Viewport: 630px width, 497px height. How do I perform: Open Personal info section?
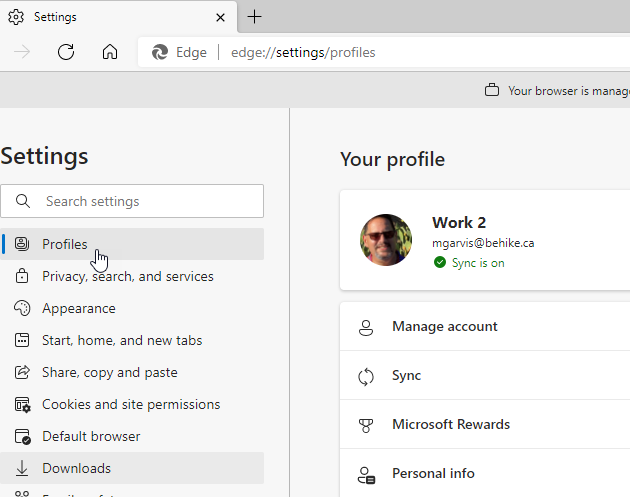click(433, 474)
